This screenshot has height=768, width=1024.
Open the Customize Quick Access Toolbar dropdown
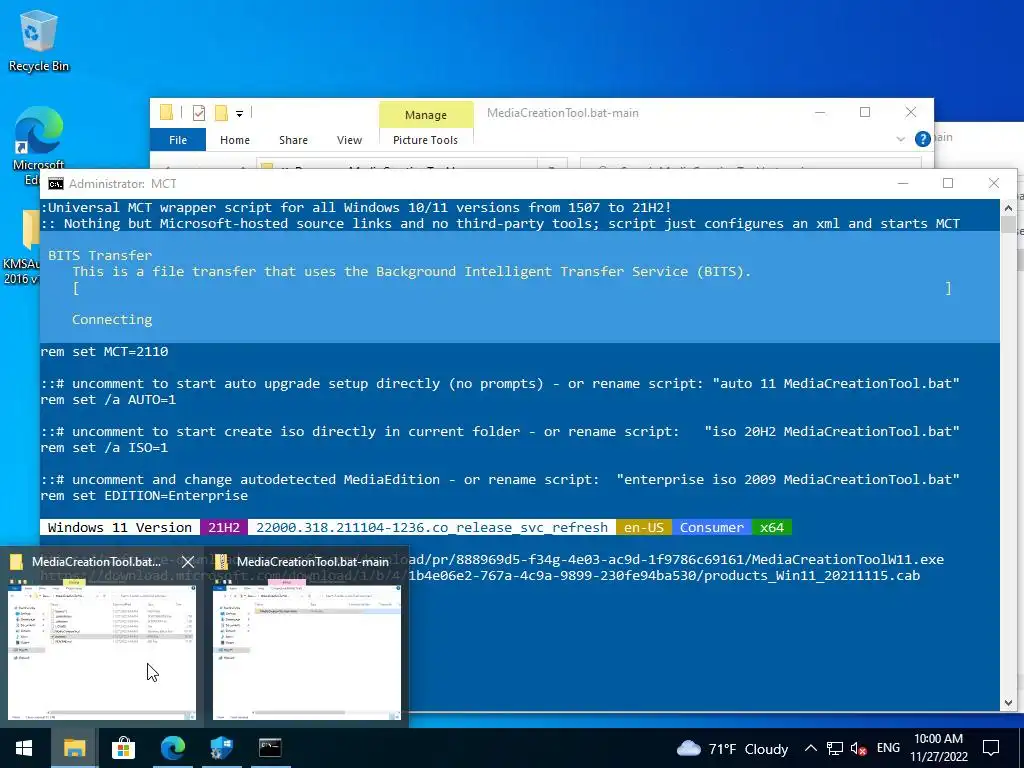[x=239, y=114]
